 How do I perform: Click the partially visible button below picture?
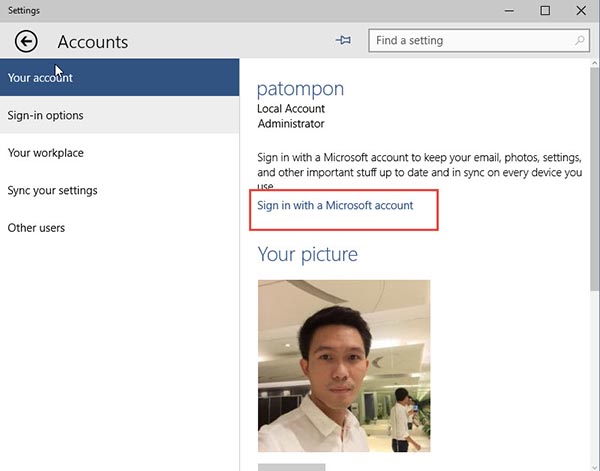pyautogui.click(x=292, y=467)
